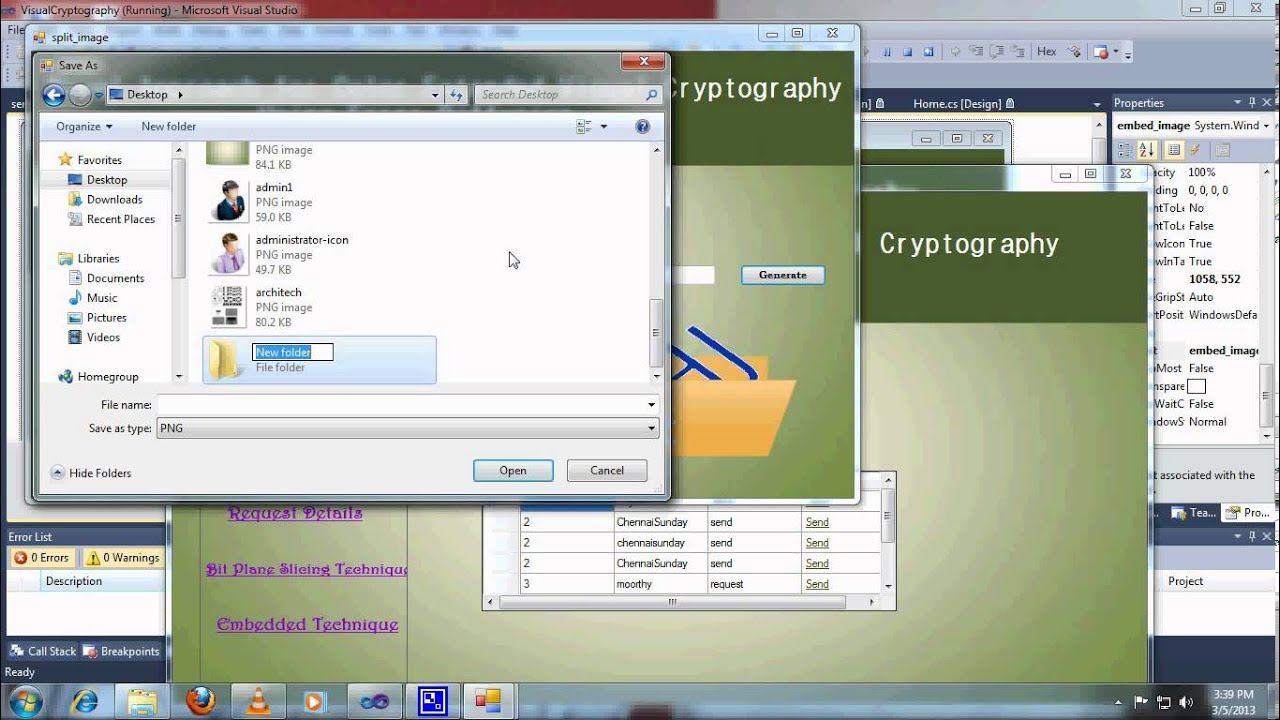Screen dimensions: 1280x720
Task: Open the Save as type dropdown
Action: point(407,428)
